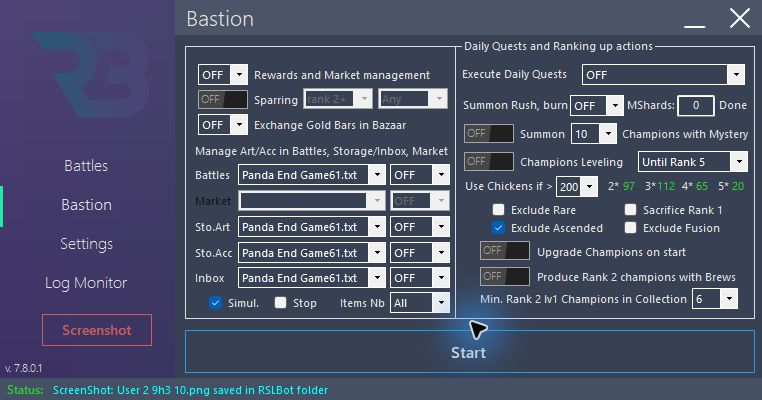Viewport: 762px width, 400px height.
Task: Open Inbox file dropdown
Action: (x=312, y=278)
